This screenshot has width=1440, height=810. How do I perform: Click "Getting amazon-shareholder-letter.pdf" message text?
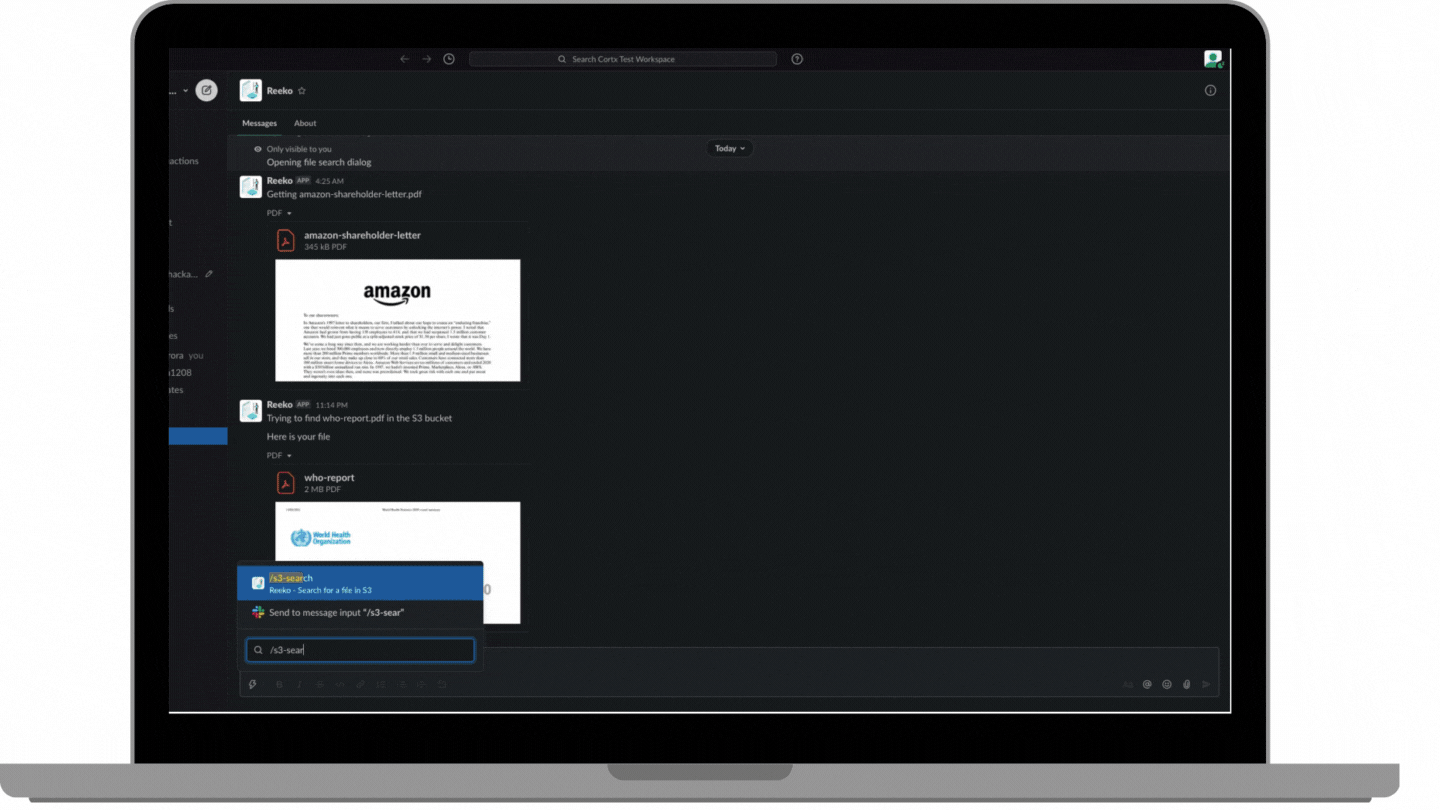tap(344, 194)
